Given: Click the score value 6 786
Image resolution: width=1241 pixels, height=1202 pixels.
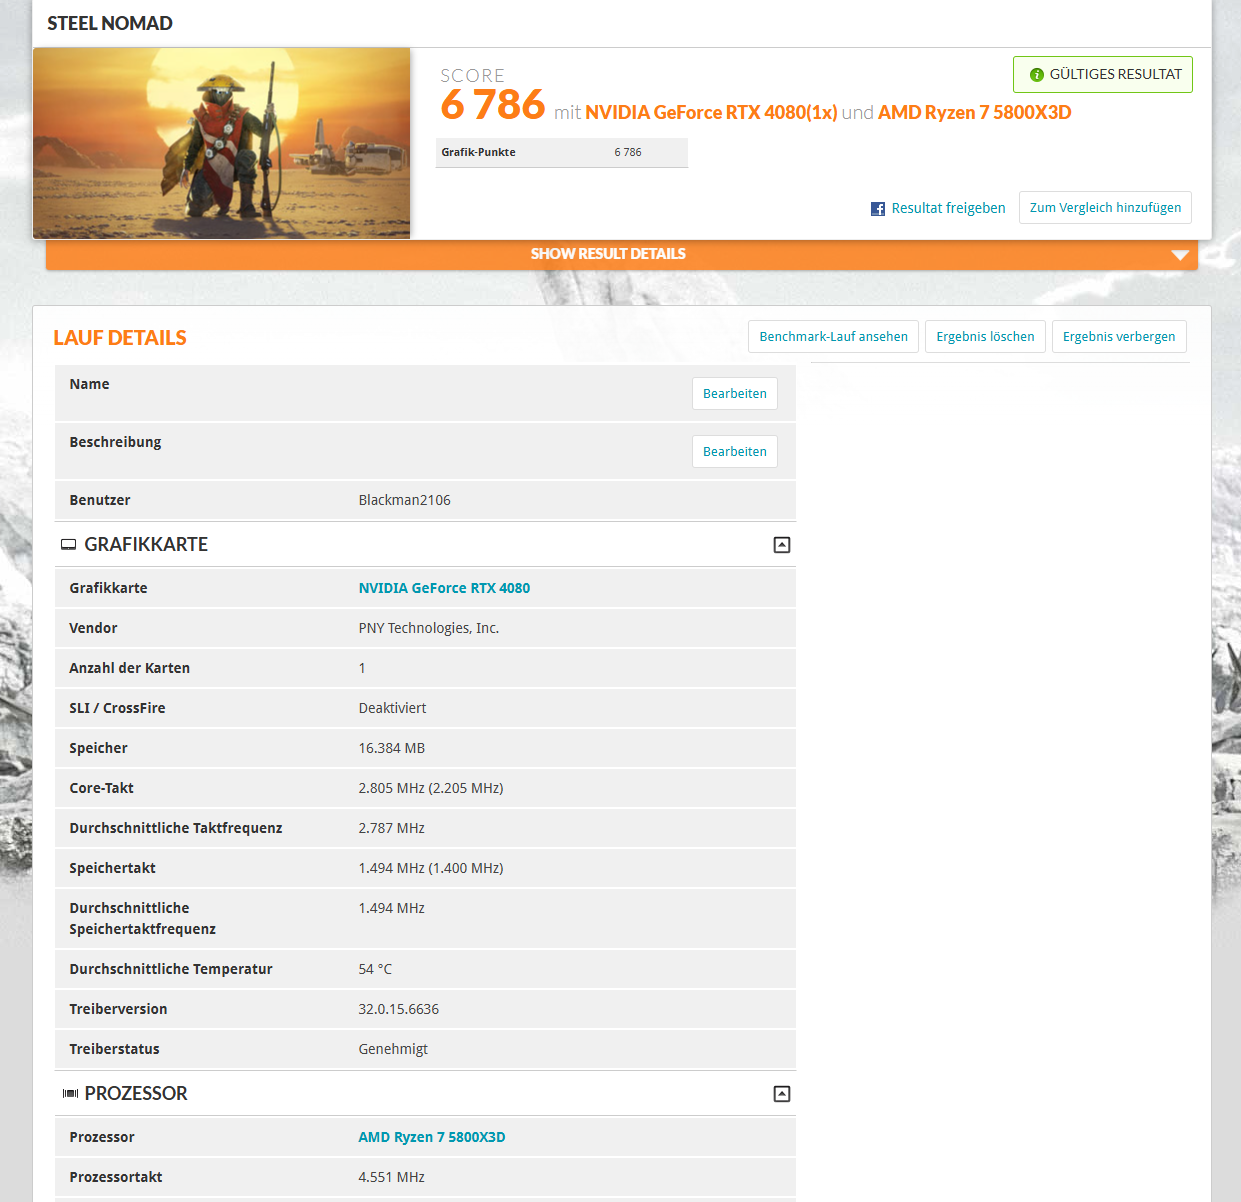Looking at the screenshot, I should 493,105.
